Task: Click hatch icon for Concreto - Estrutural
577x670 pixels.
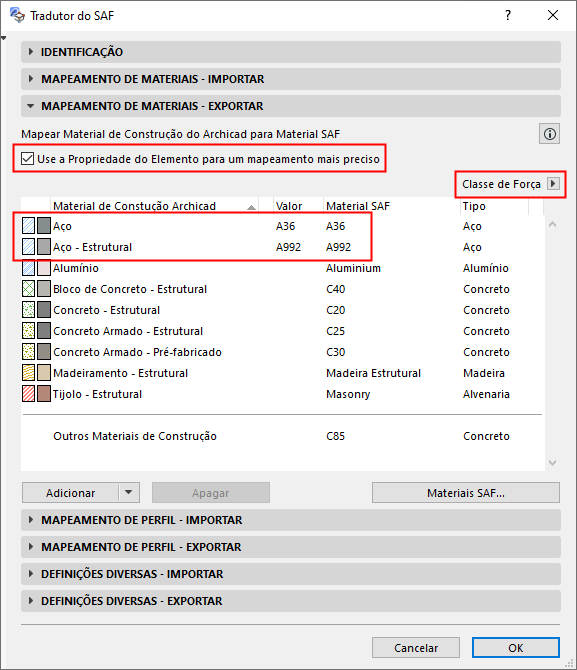Action: (x=29, y=309)
